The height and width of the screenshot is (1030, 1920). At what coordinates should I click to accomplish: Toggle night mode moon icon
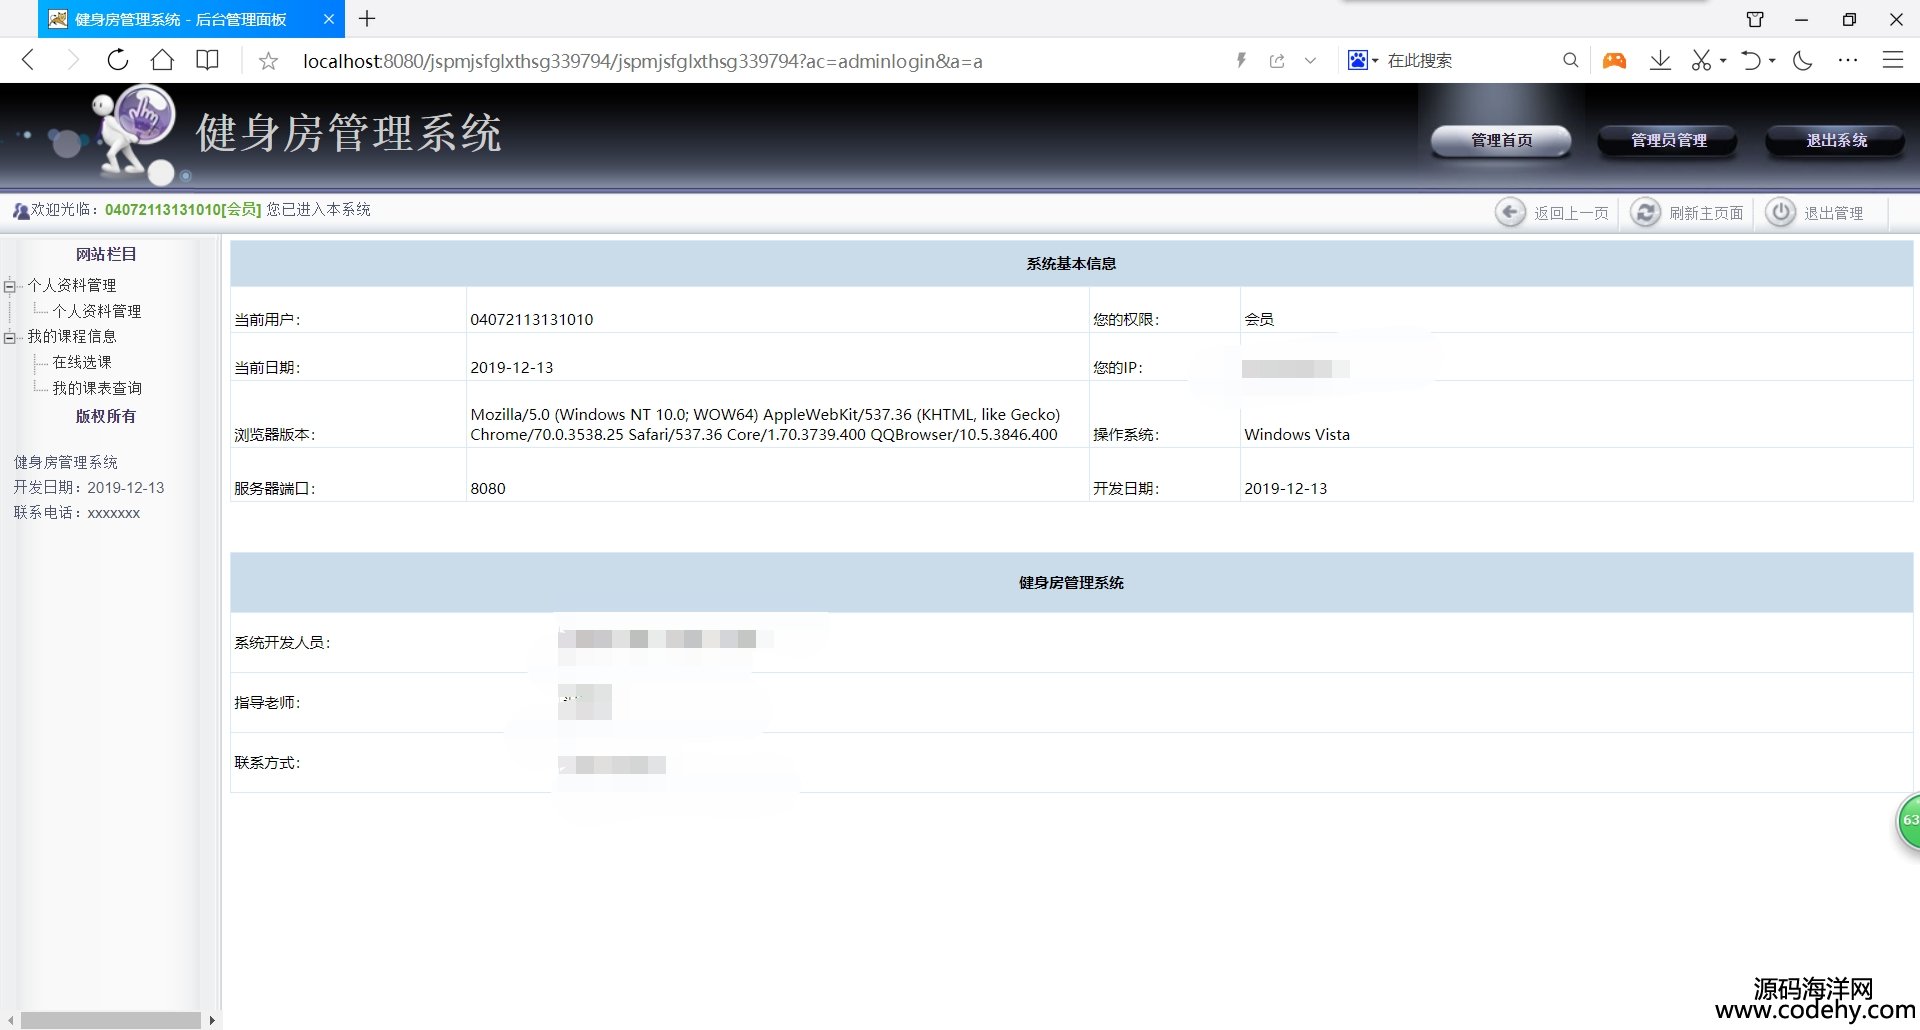coord(1803,61)
